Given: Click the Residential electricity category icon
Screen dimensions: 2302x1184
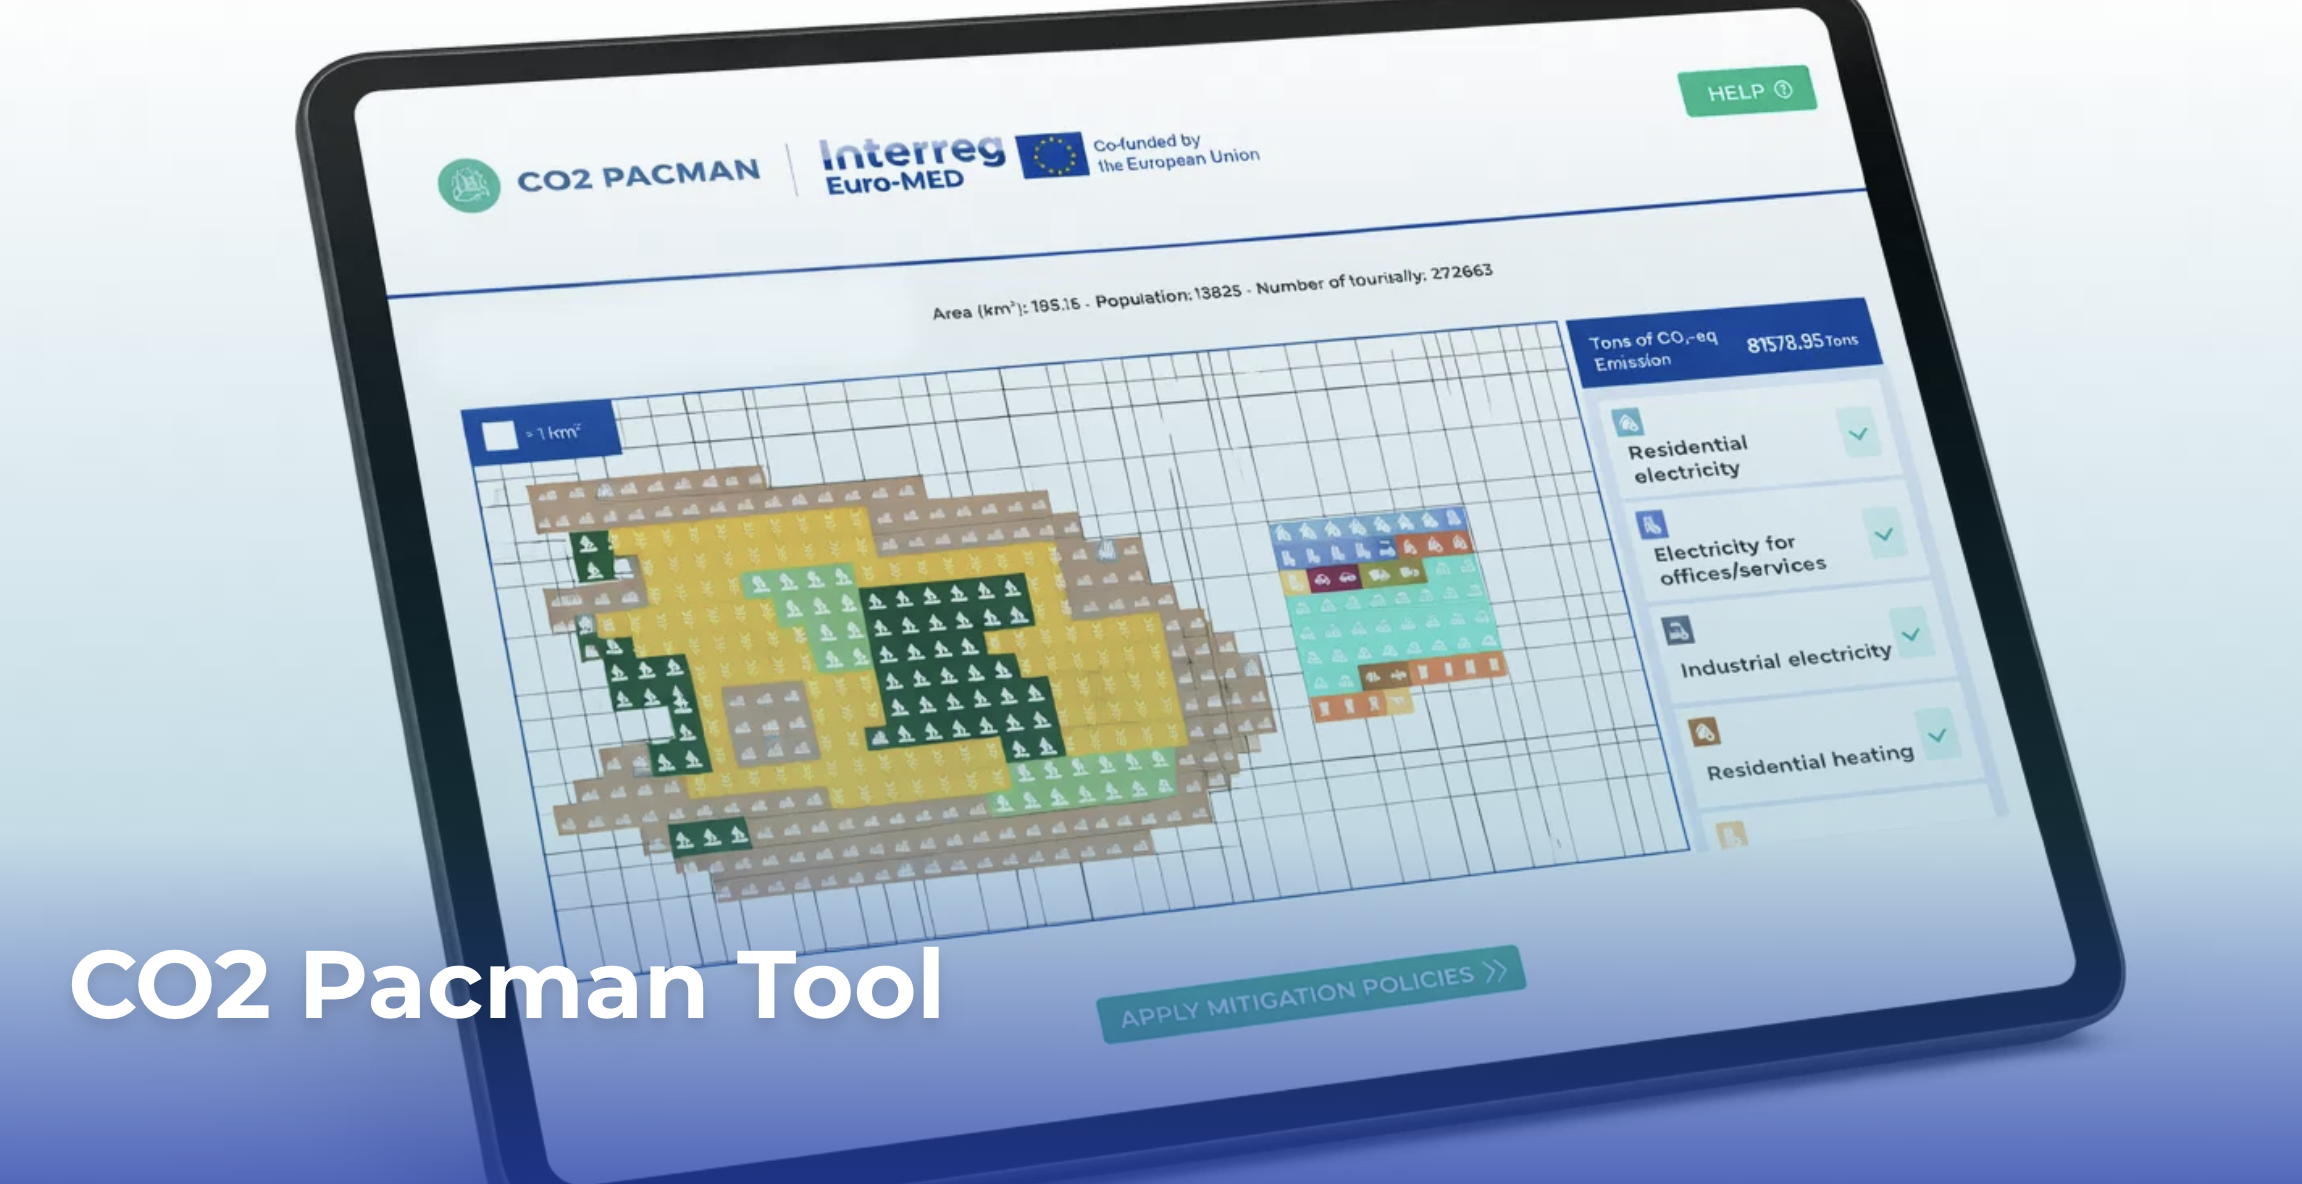Looking at the screenshot, I should (x=1627, y=422).
